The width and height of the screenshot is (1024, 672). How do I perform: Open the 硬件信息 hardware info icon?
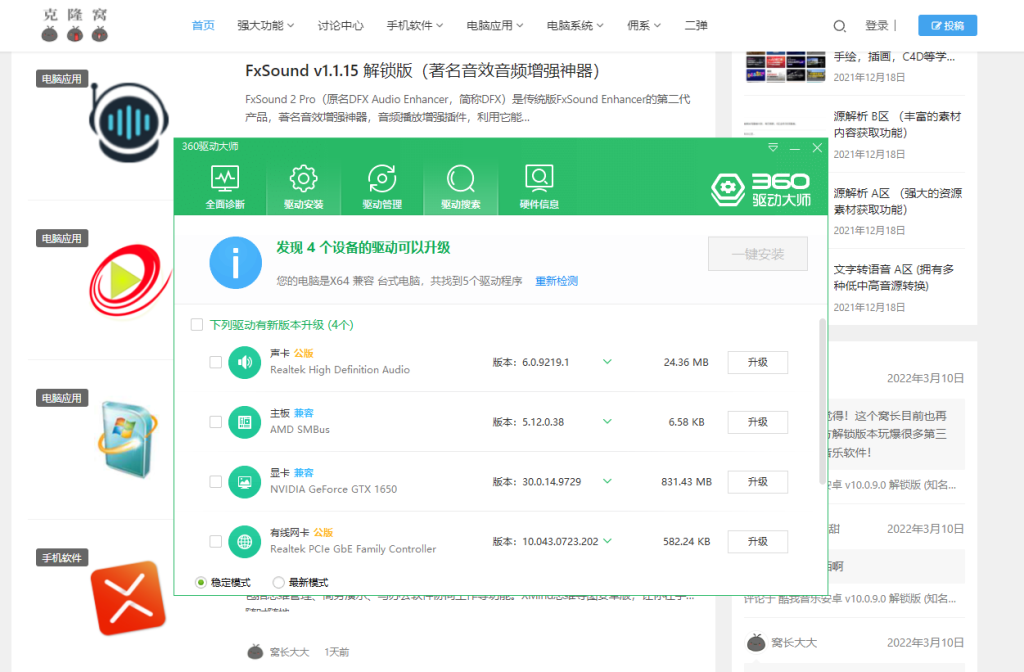click(x=539, y=179)
